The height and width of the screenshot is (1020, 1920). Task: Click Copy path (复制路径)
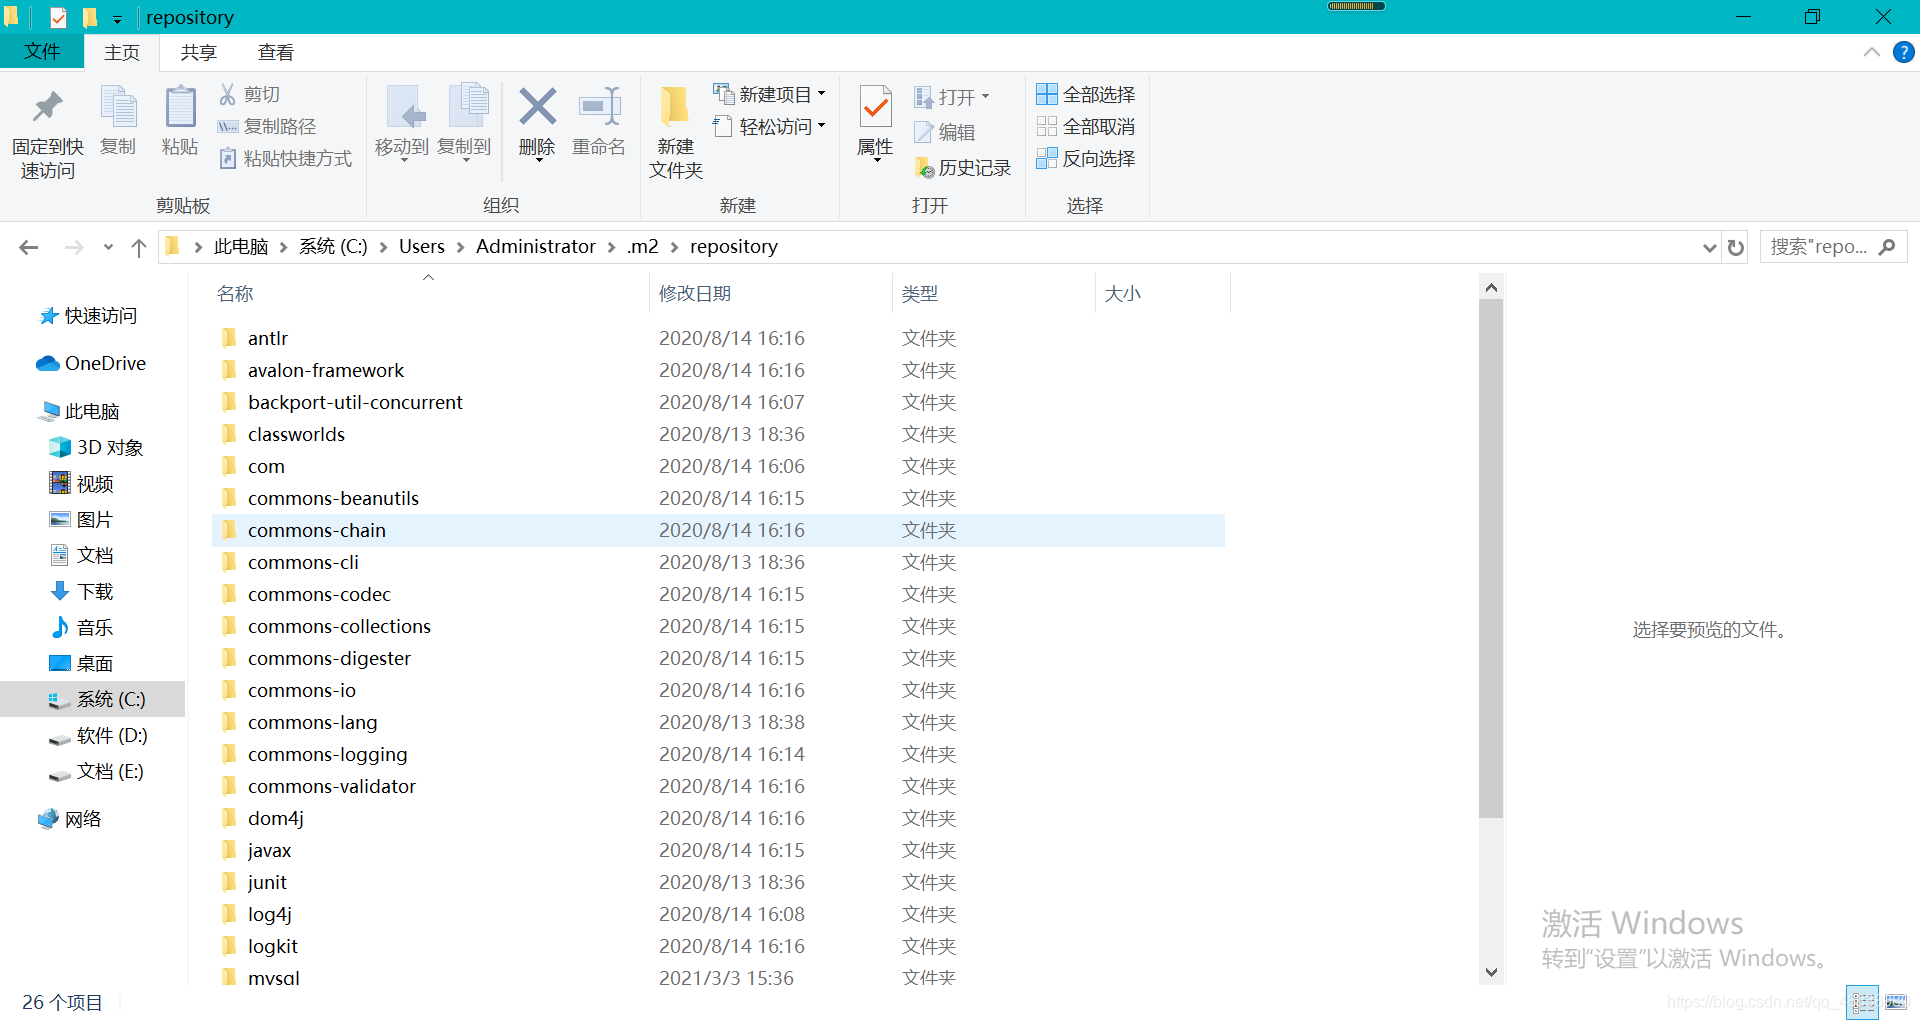coord(266,126)
